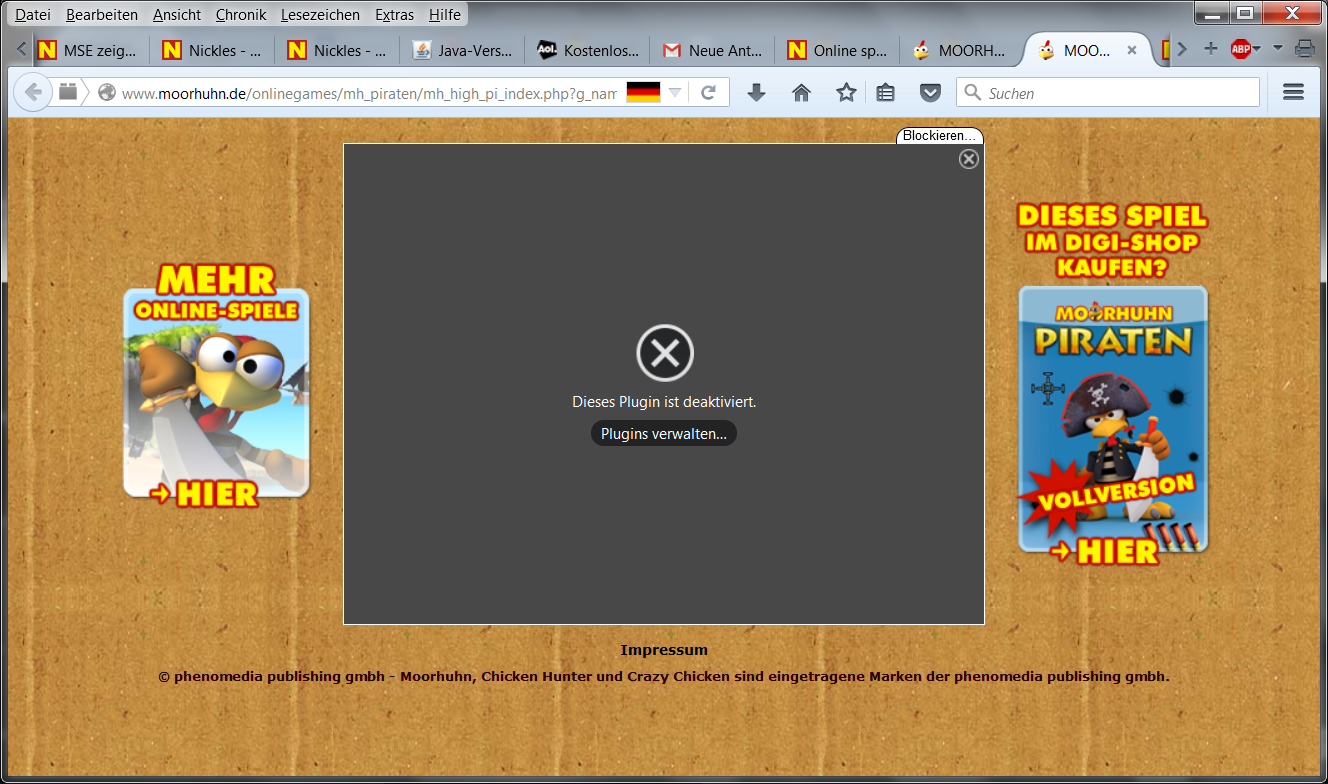Switch to the Kostenlos... AOL tab
This screenshot has height=784, width=1328.
pyautogui.click(x=587, y=50)
